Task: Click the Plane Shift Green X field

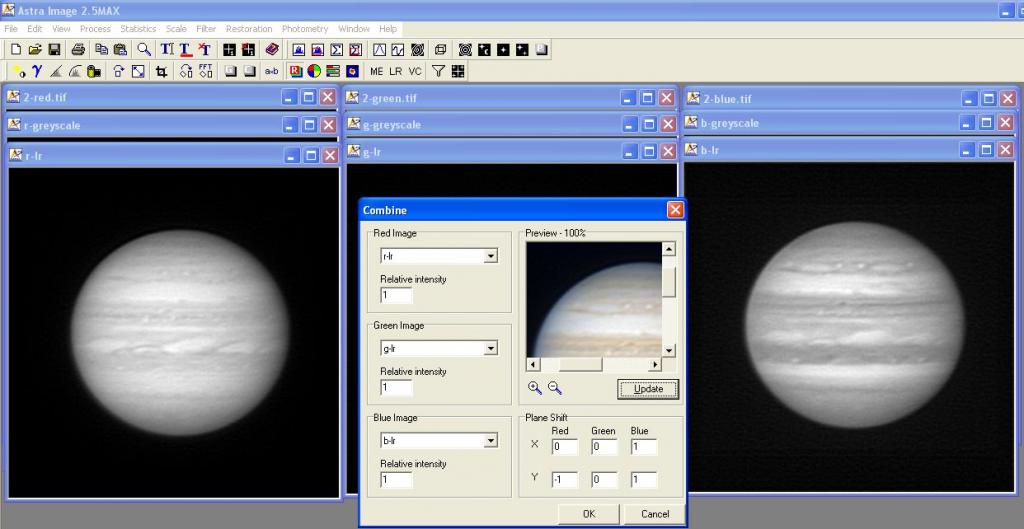Action: click(604, 447)
